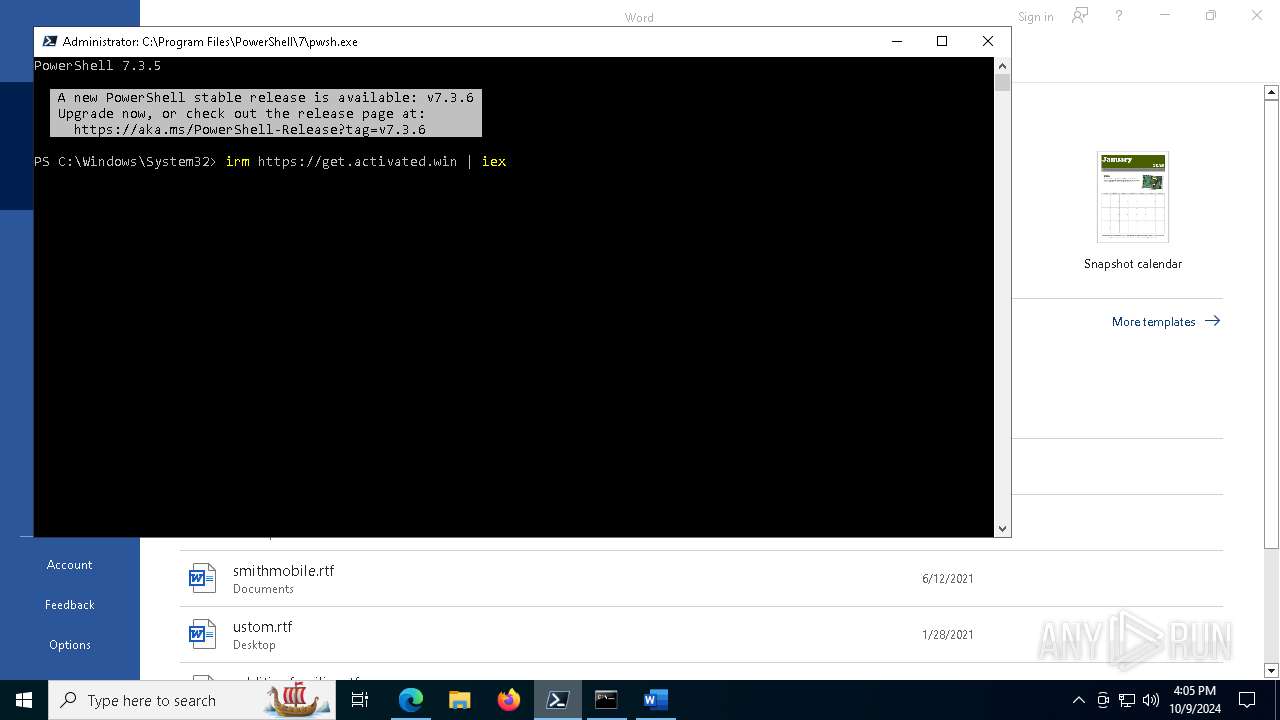
Task: Open Task View on the taskbar
Action: tap(360, 700)
